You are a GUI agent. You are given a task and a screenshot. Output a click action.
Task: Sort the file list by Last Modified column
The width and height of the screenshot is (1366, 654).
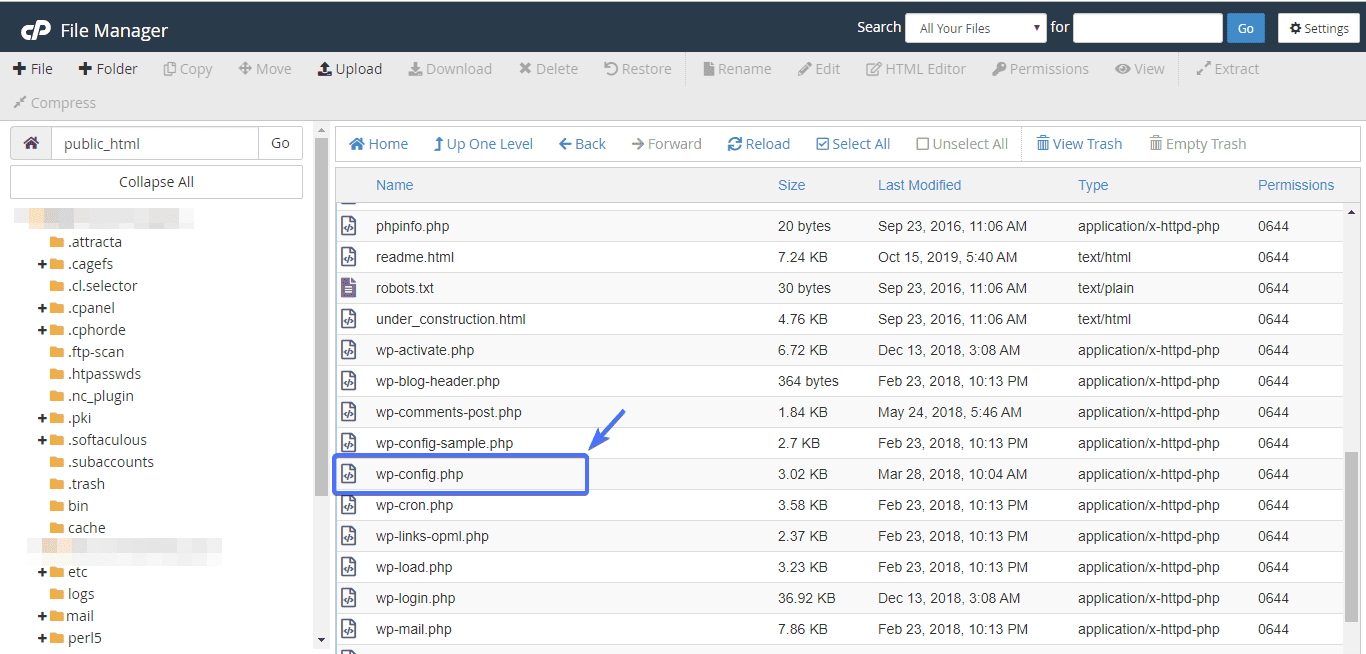[x=919, y=185]
